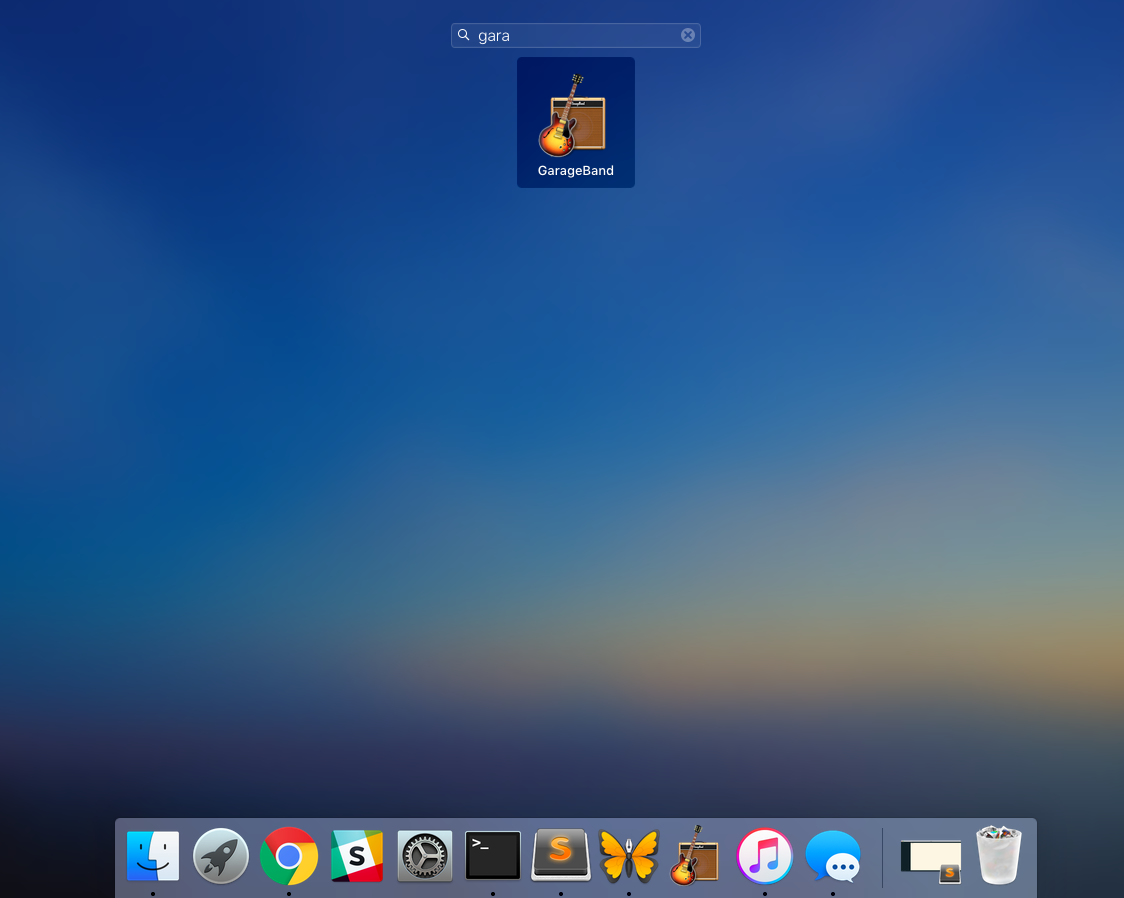Screen dimensions: 1124x898
Task: Open Messages from the Dock
Action: coord(832,855)
